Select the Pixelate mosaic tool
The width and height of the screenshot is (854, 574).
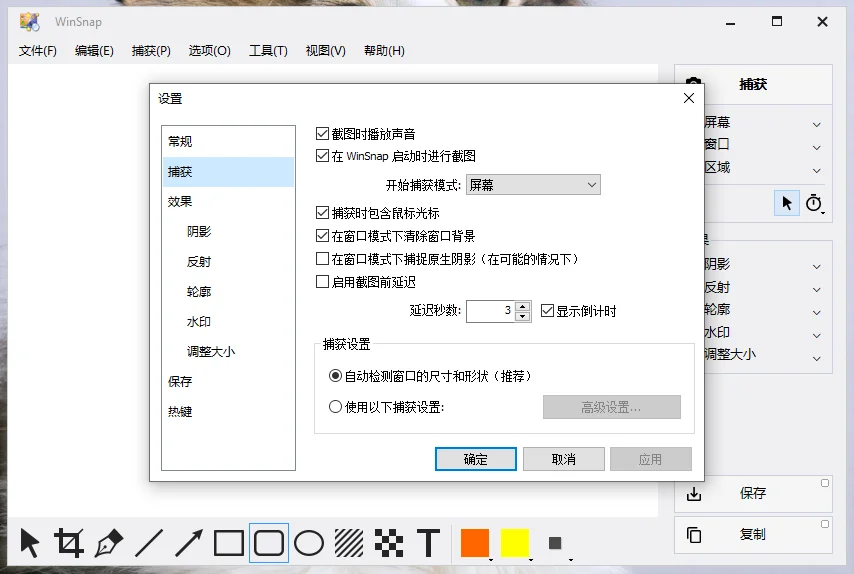click(389, 543)
